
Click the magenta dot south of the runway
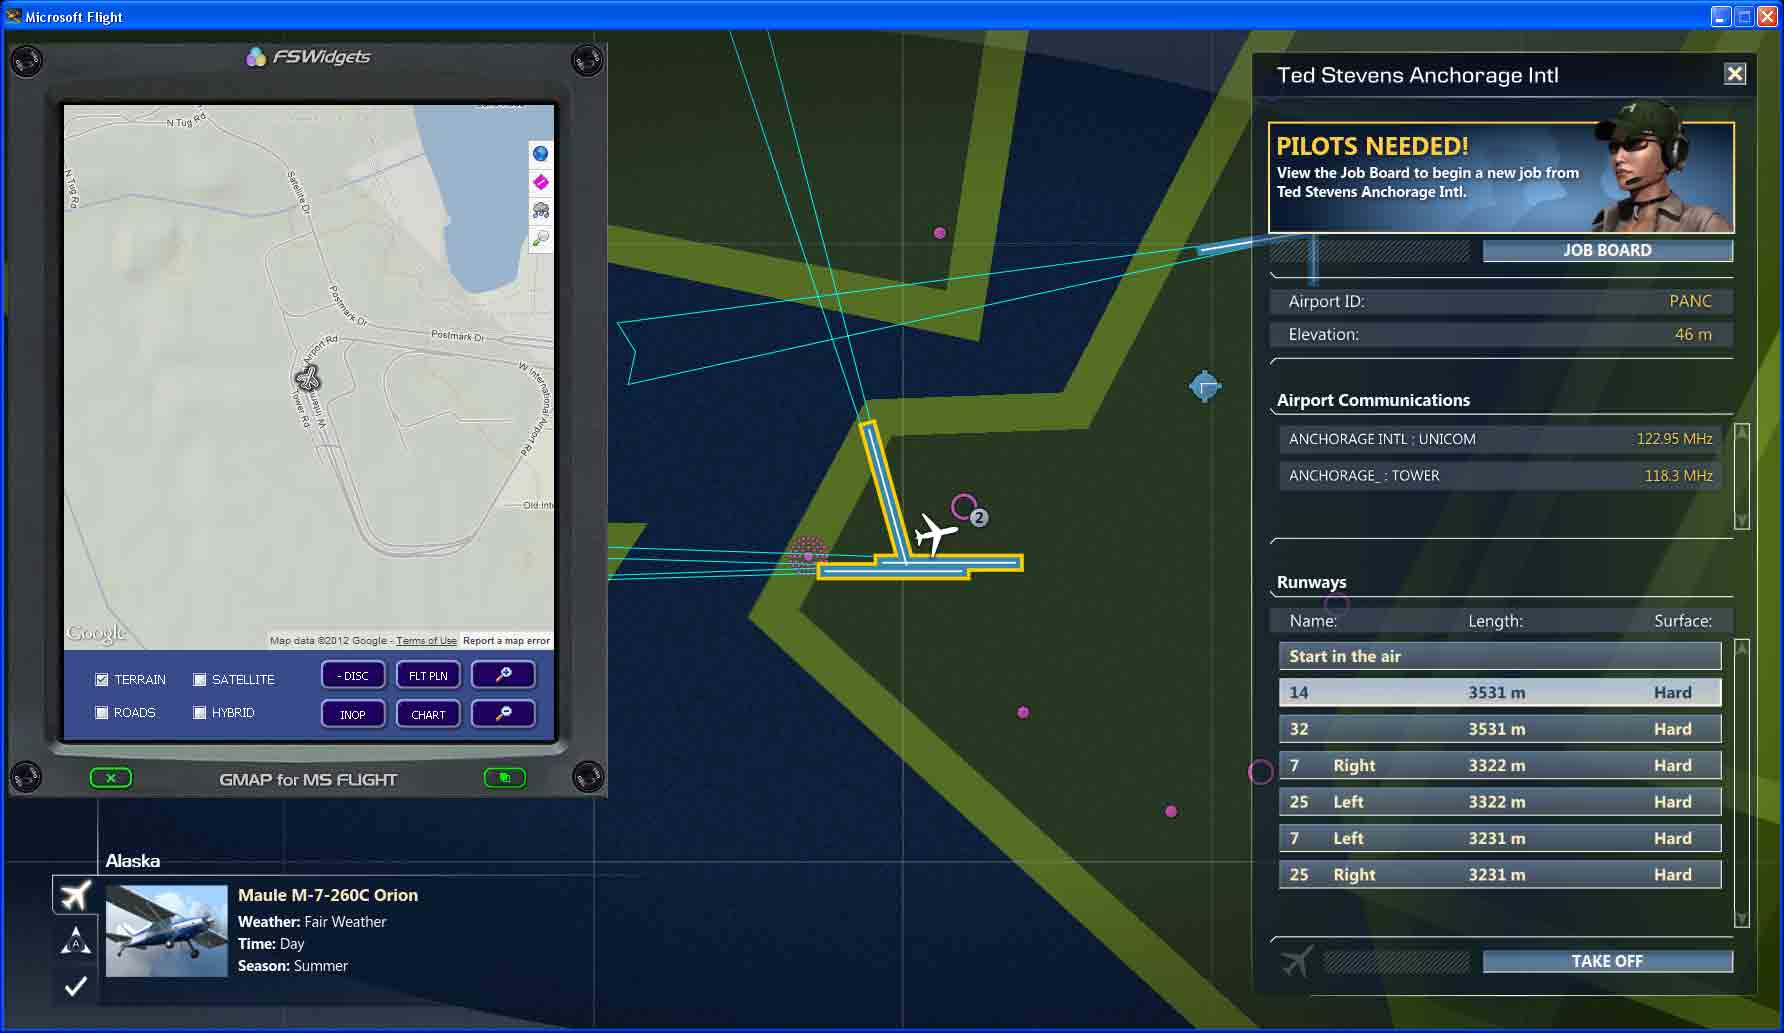(1023, 713)
